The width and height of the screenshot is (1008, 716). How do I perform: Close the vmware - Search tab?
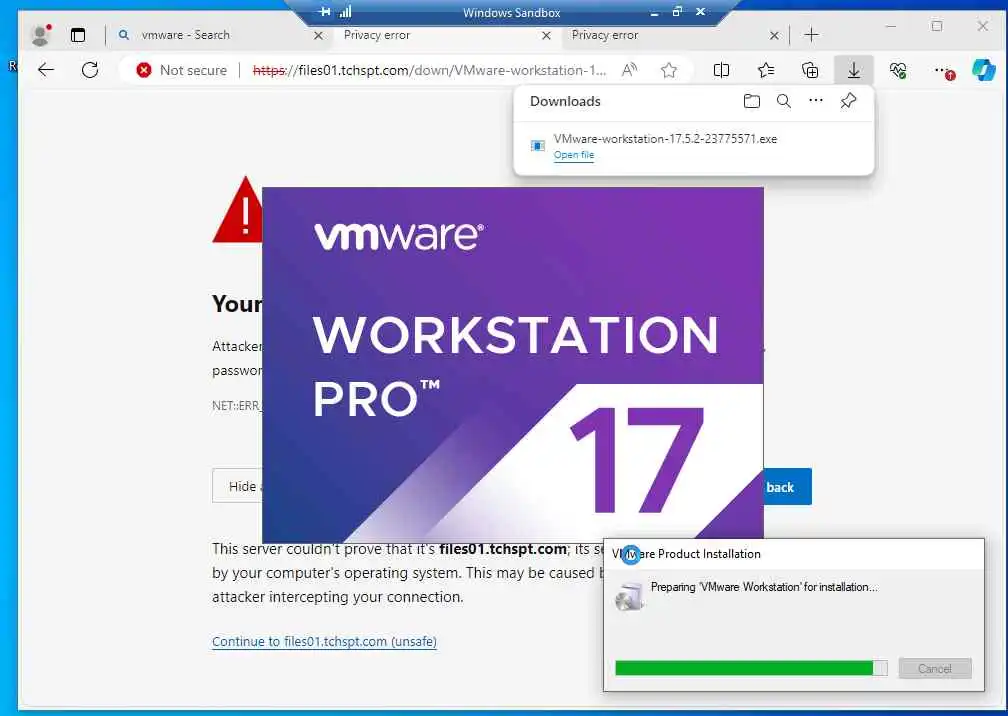(x=318, y=35)
